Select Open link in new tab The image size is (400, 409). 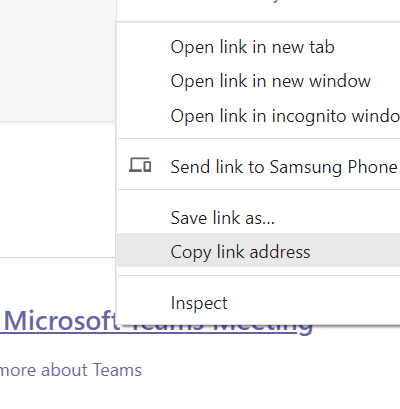259,47
